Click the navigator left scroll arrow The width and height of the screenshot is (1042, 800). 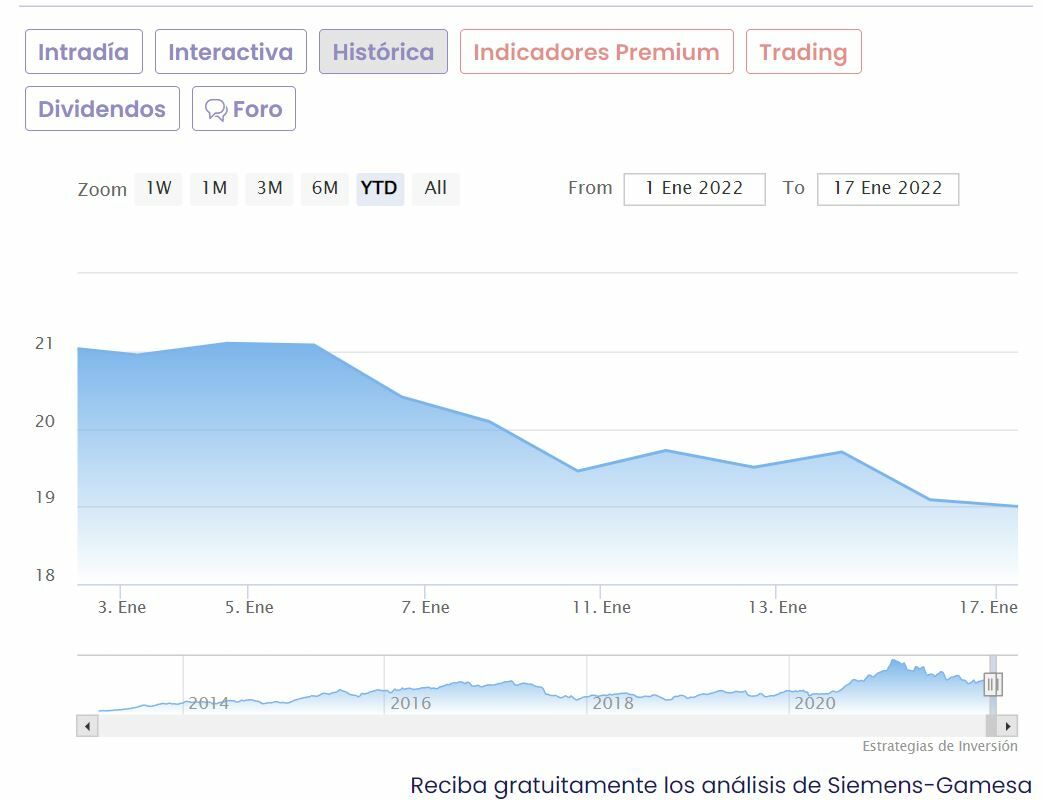coord(88,726)
